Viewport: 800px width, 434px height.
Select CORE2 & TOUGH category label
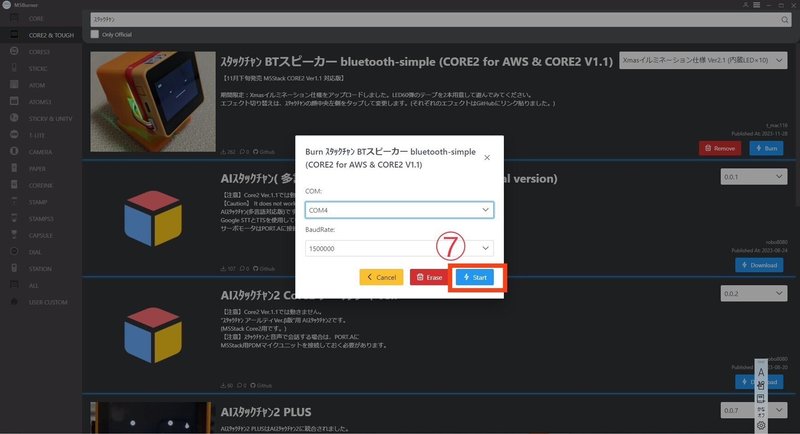pyautogui.click(x=51, y=35)
